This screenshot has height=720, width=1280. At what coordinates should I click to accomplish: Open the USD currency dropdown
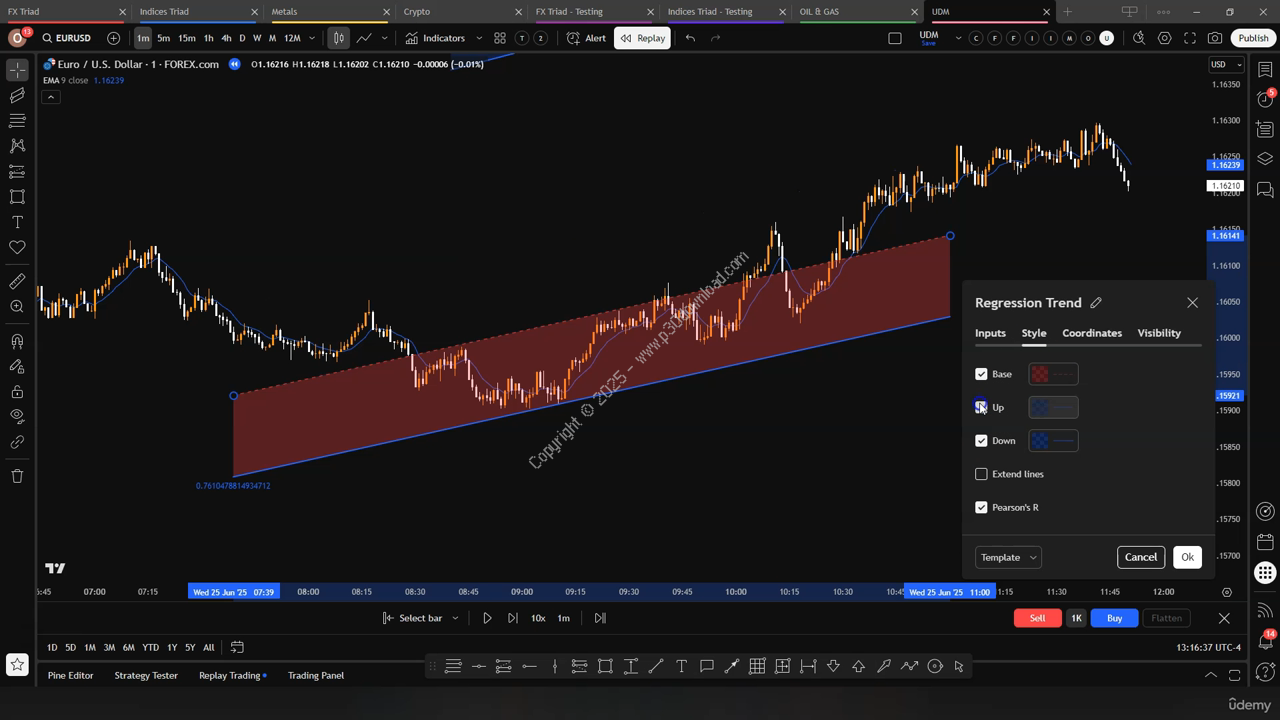1225,64
